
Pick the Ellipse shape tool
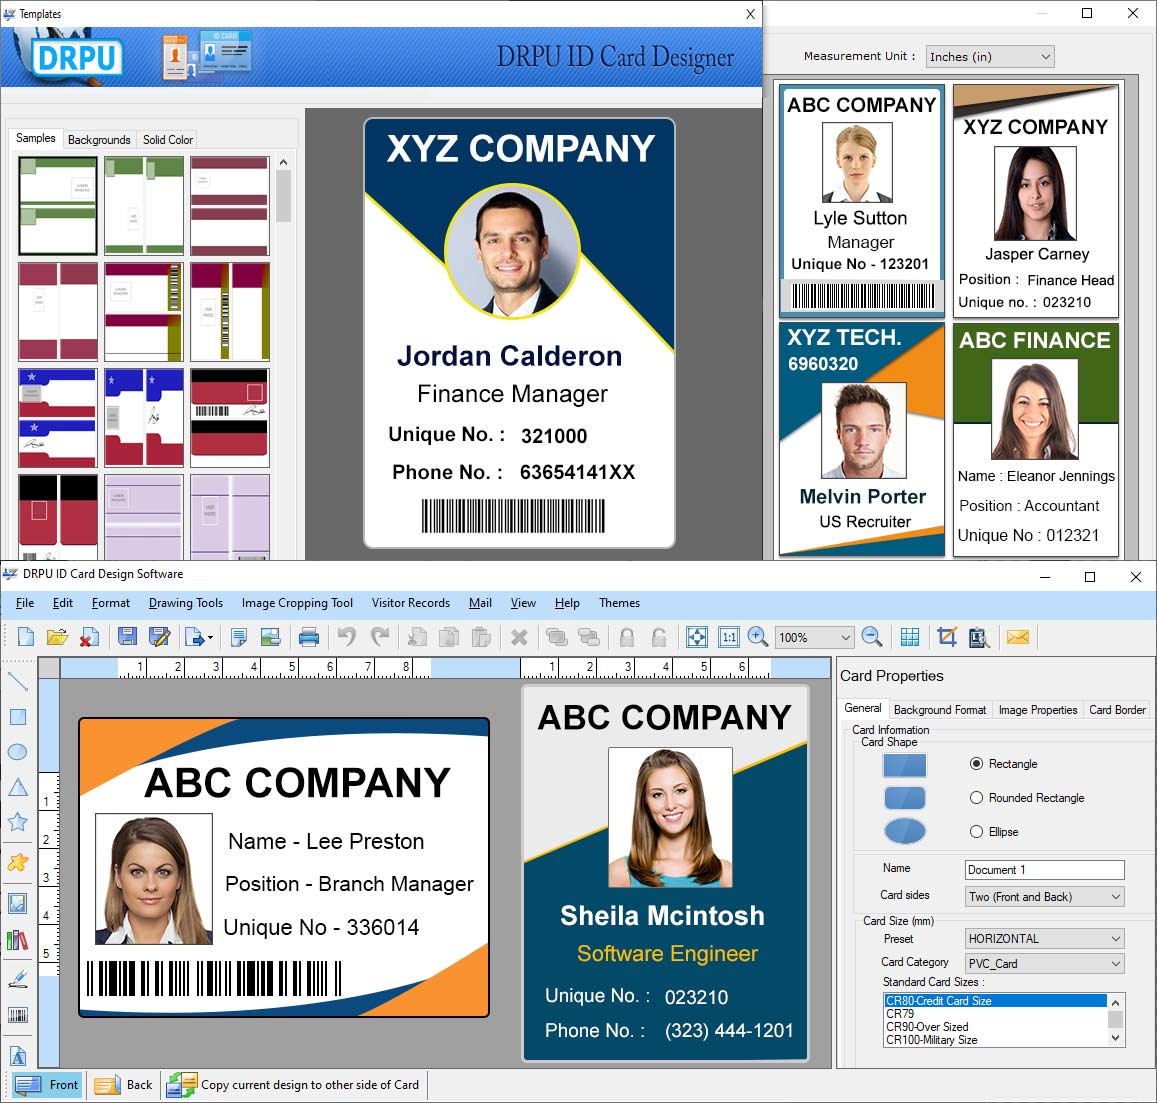[x=17, y=751]
